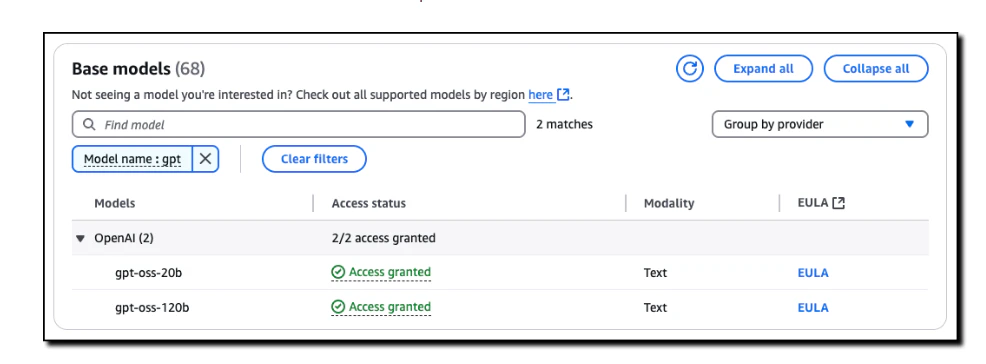Click the EULA column header
The image size is (986, 364).
click(x=813, y=203)
